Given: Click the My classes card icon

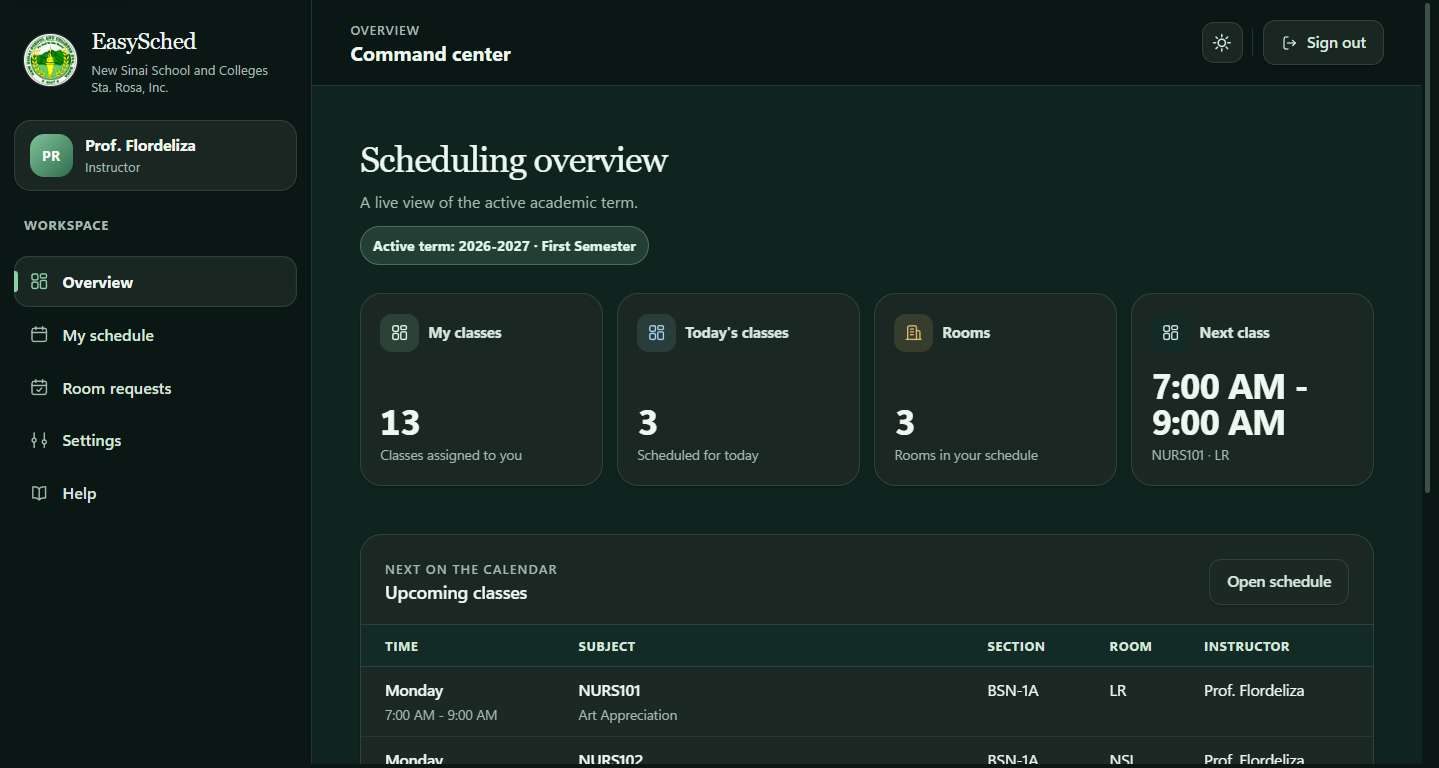Looking at the screenshot, I should click(399, 333).
